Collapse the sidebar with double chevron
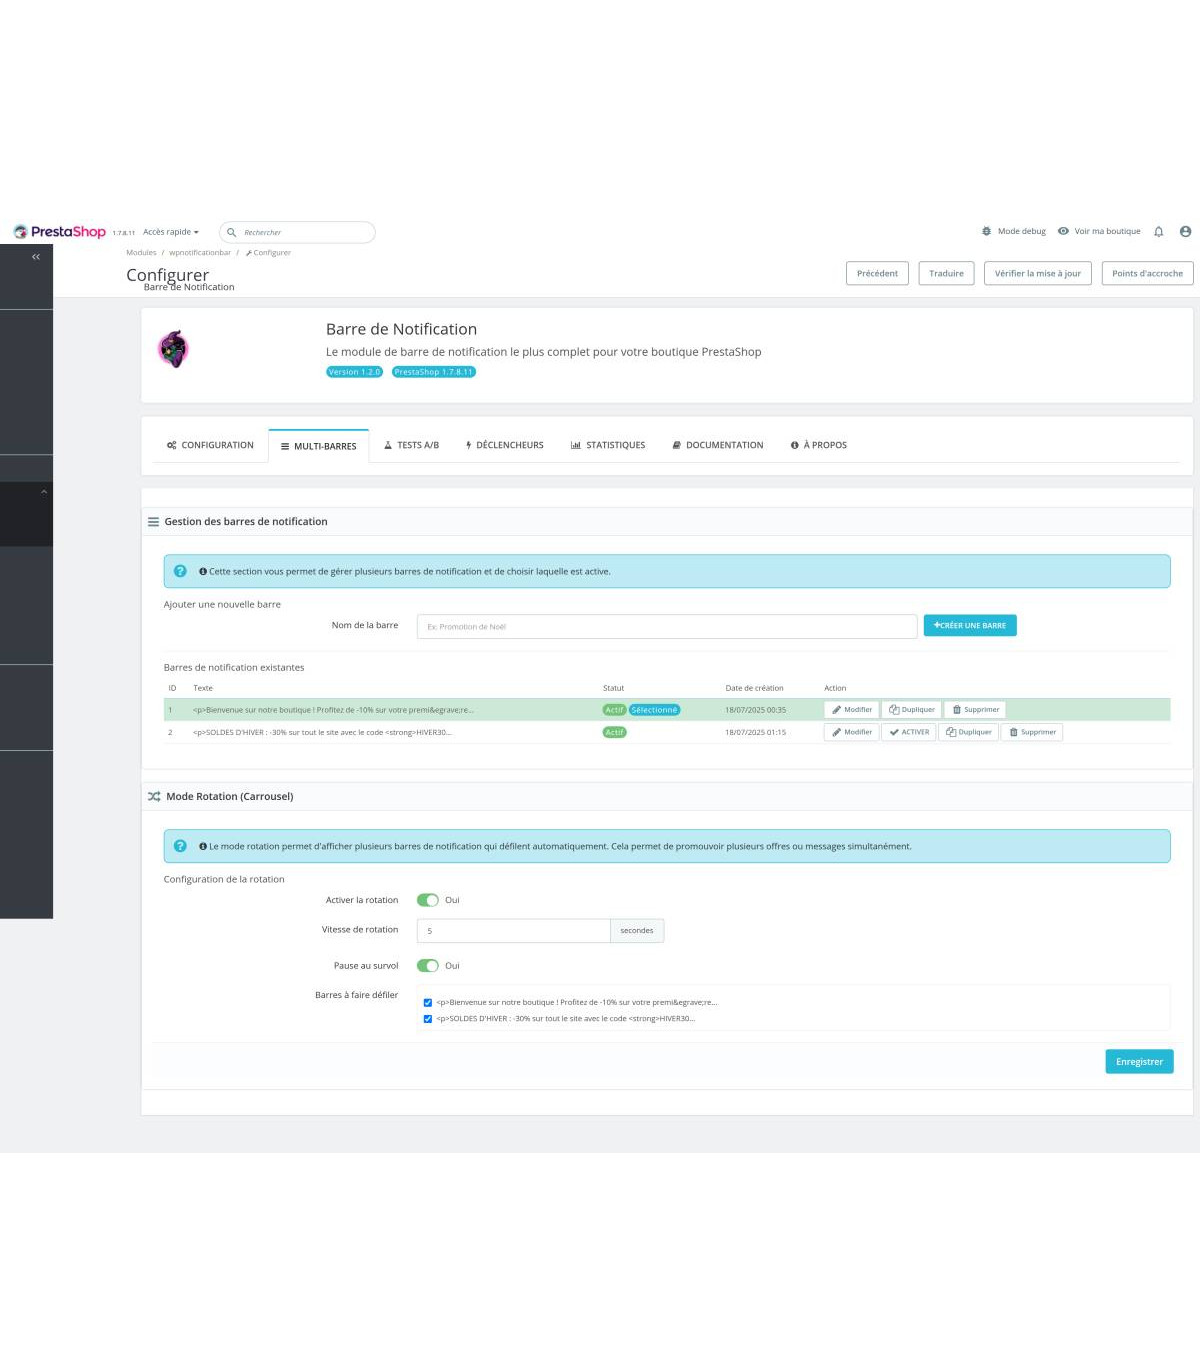The image size is (1200, 1372). point(36,257)
